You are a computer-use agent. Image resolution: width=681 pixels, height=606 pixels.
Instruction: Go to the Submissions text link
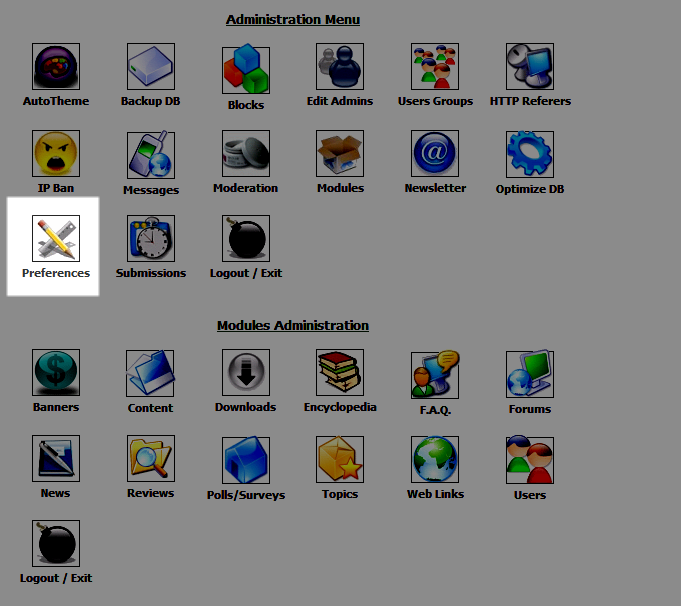[x=151, y=273]
